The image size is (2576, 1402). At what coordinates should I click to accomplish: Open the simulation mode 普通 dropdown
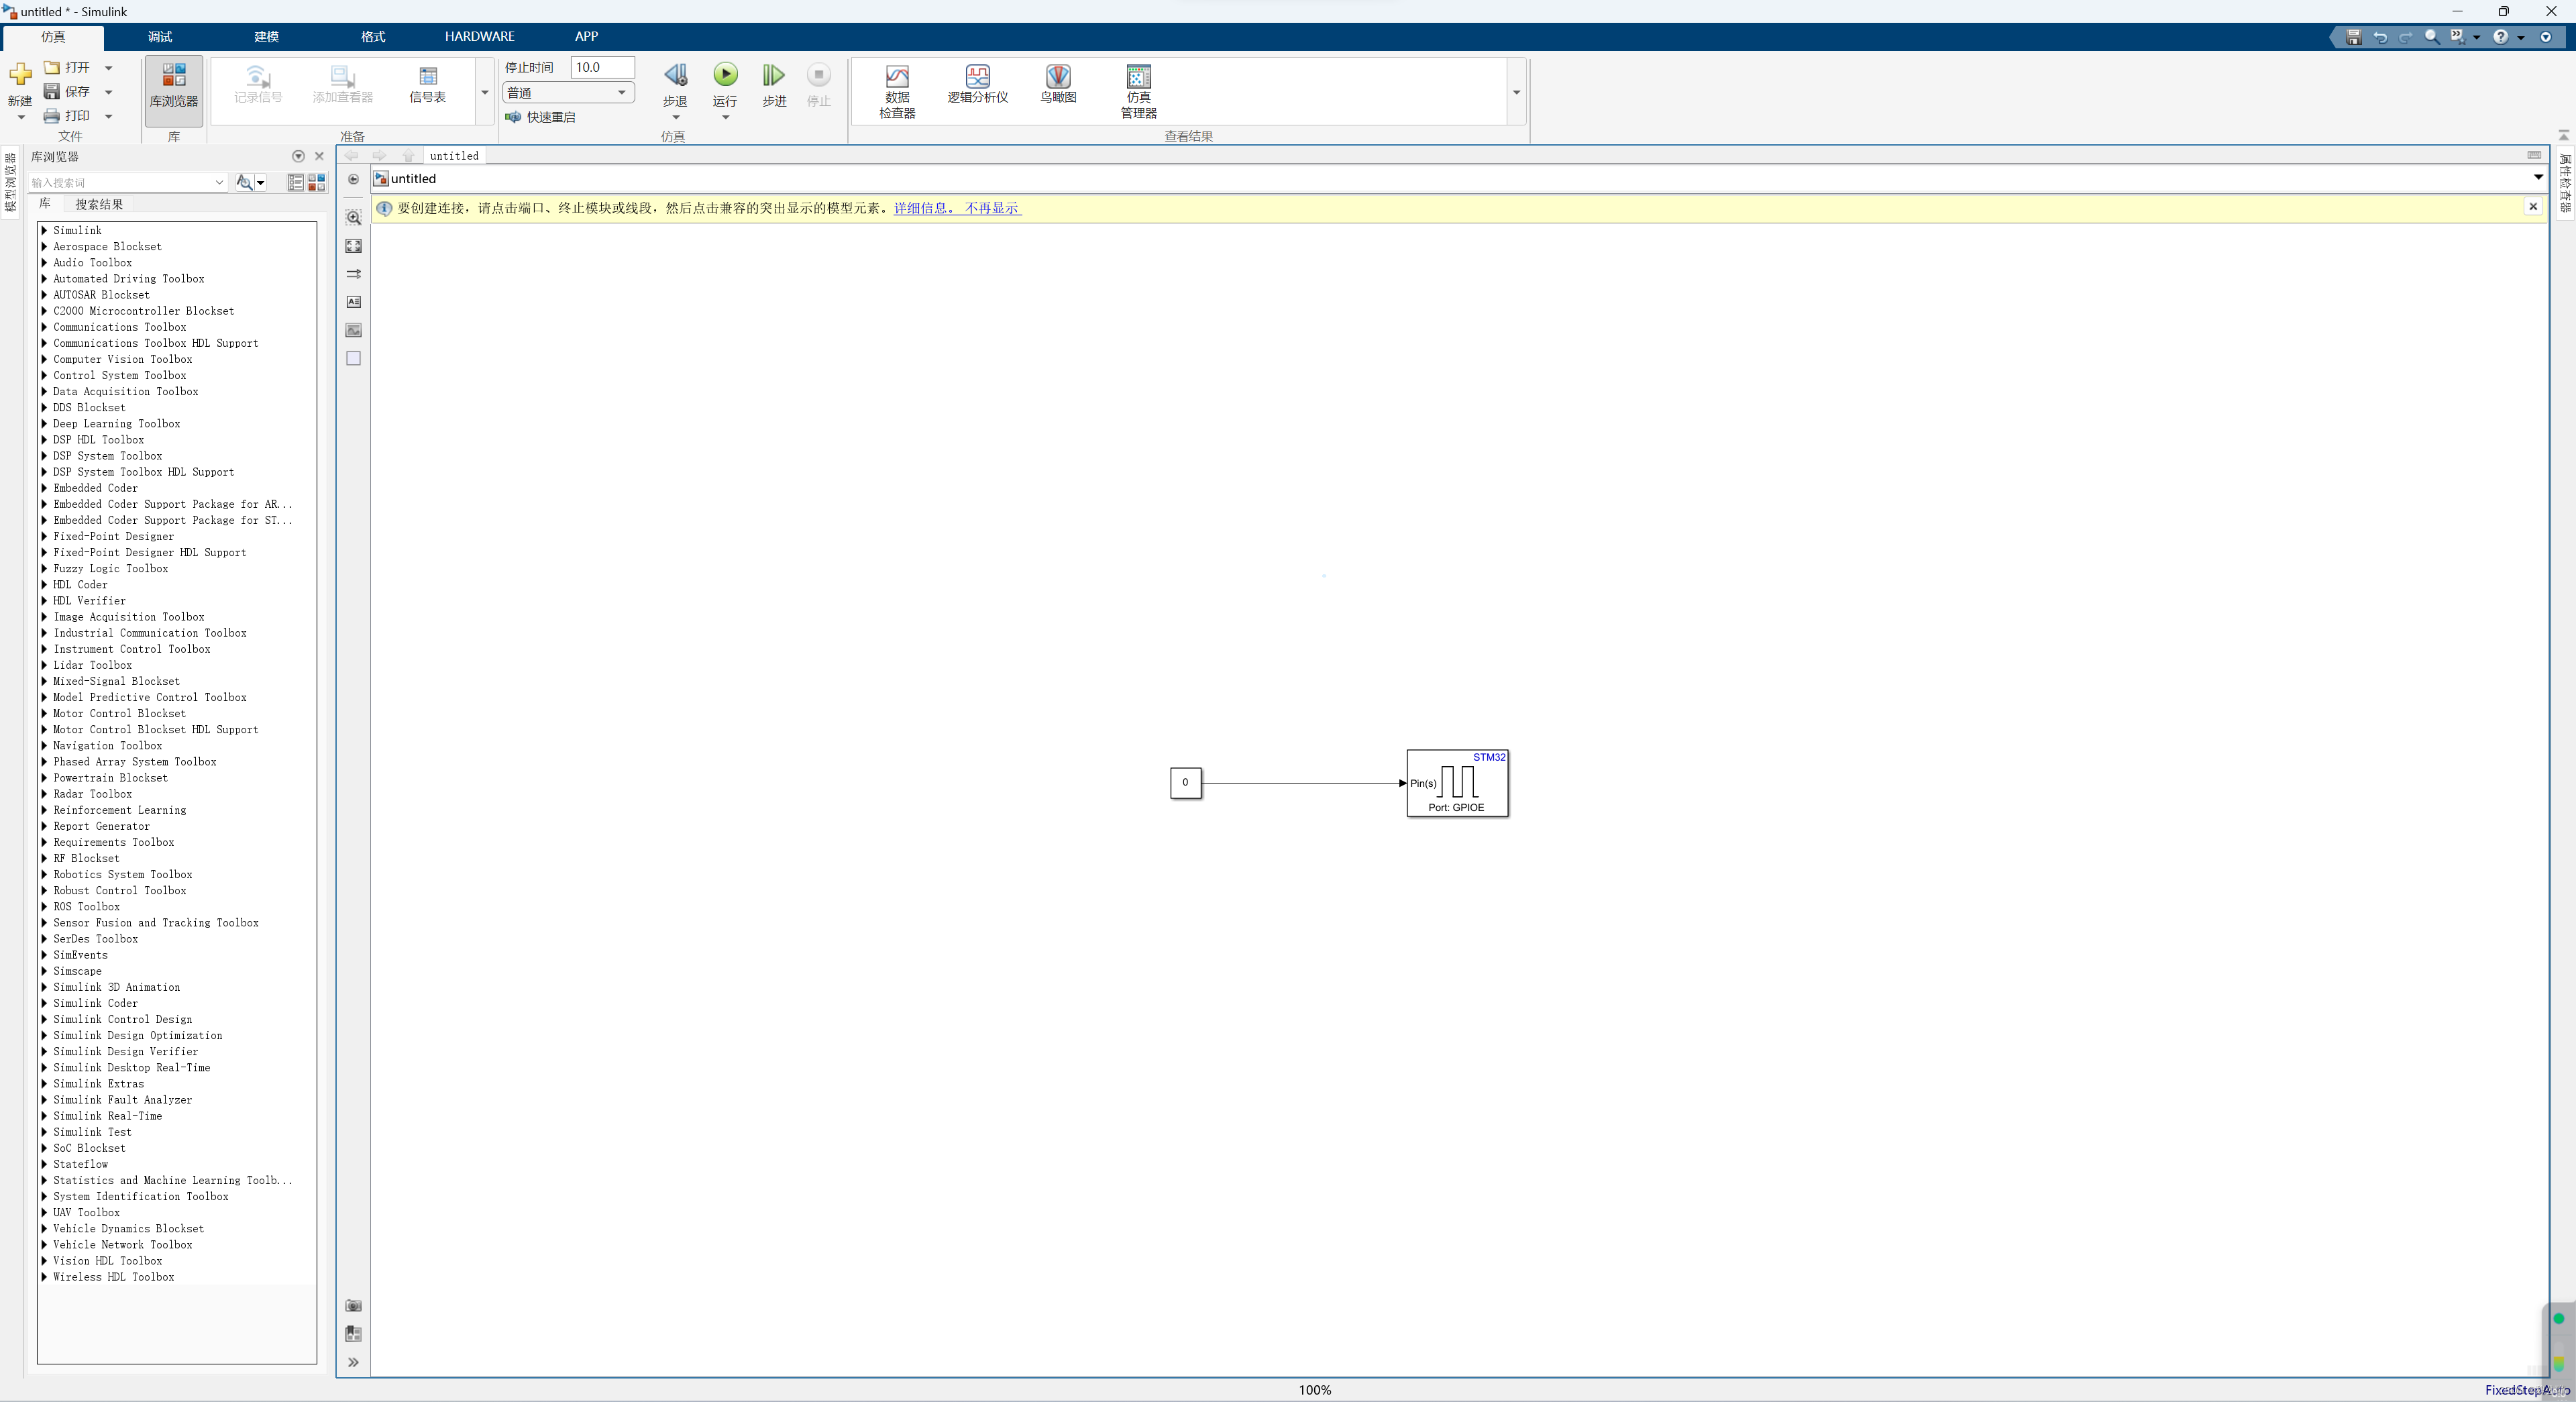point(568,93)
